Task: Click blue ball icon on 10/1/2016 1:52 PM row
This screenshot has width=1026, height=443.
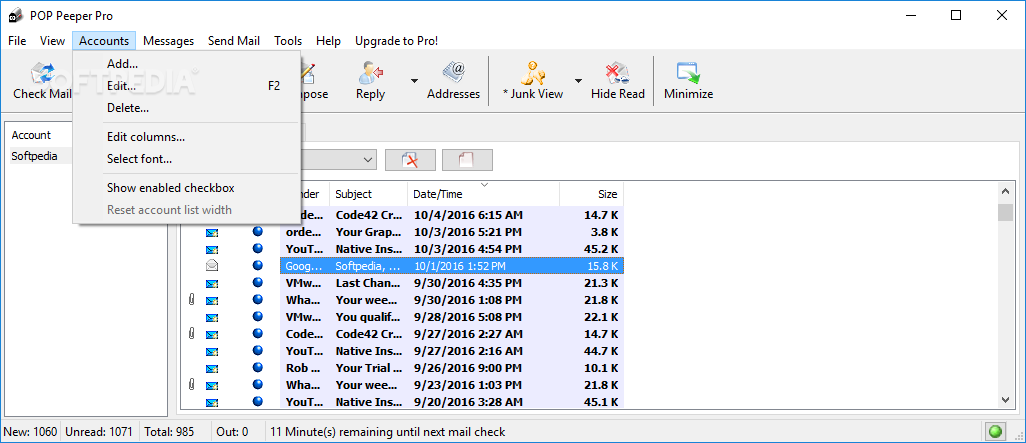Action: point(258,265)
